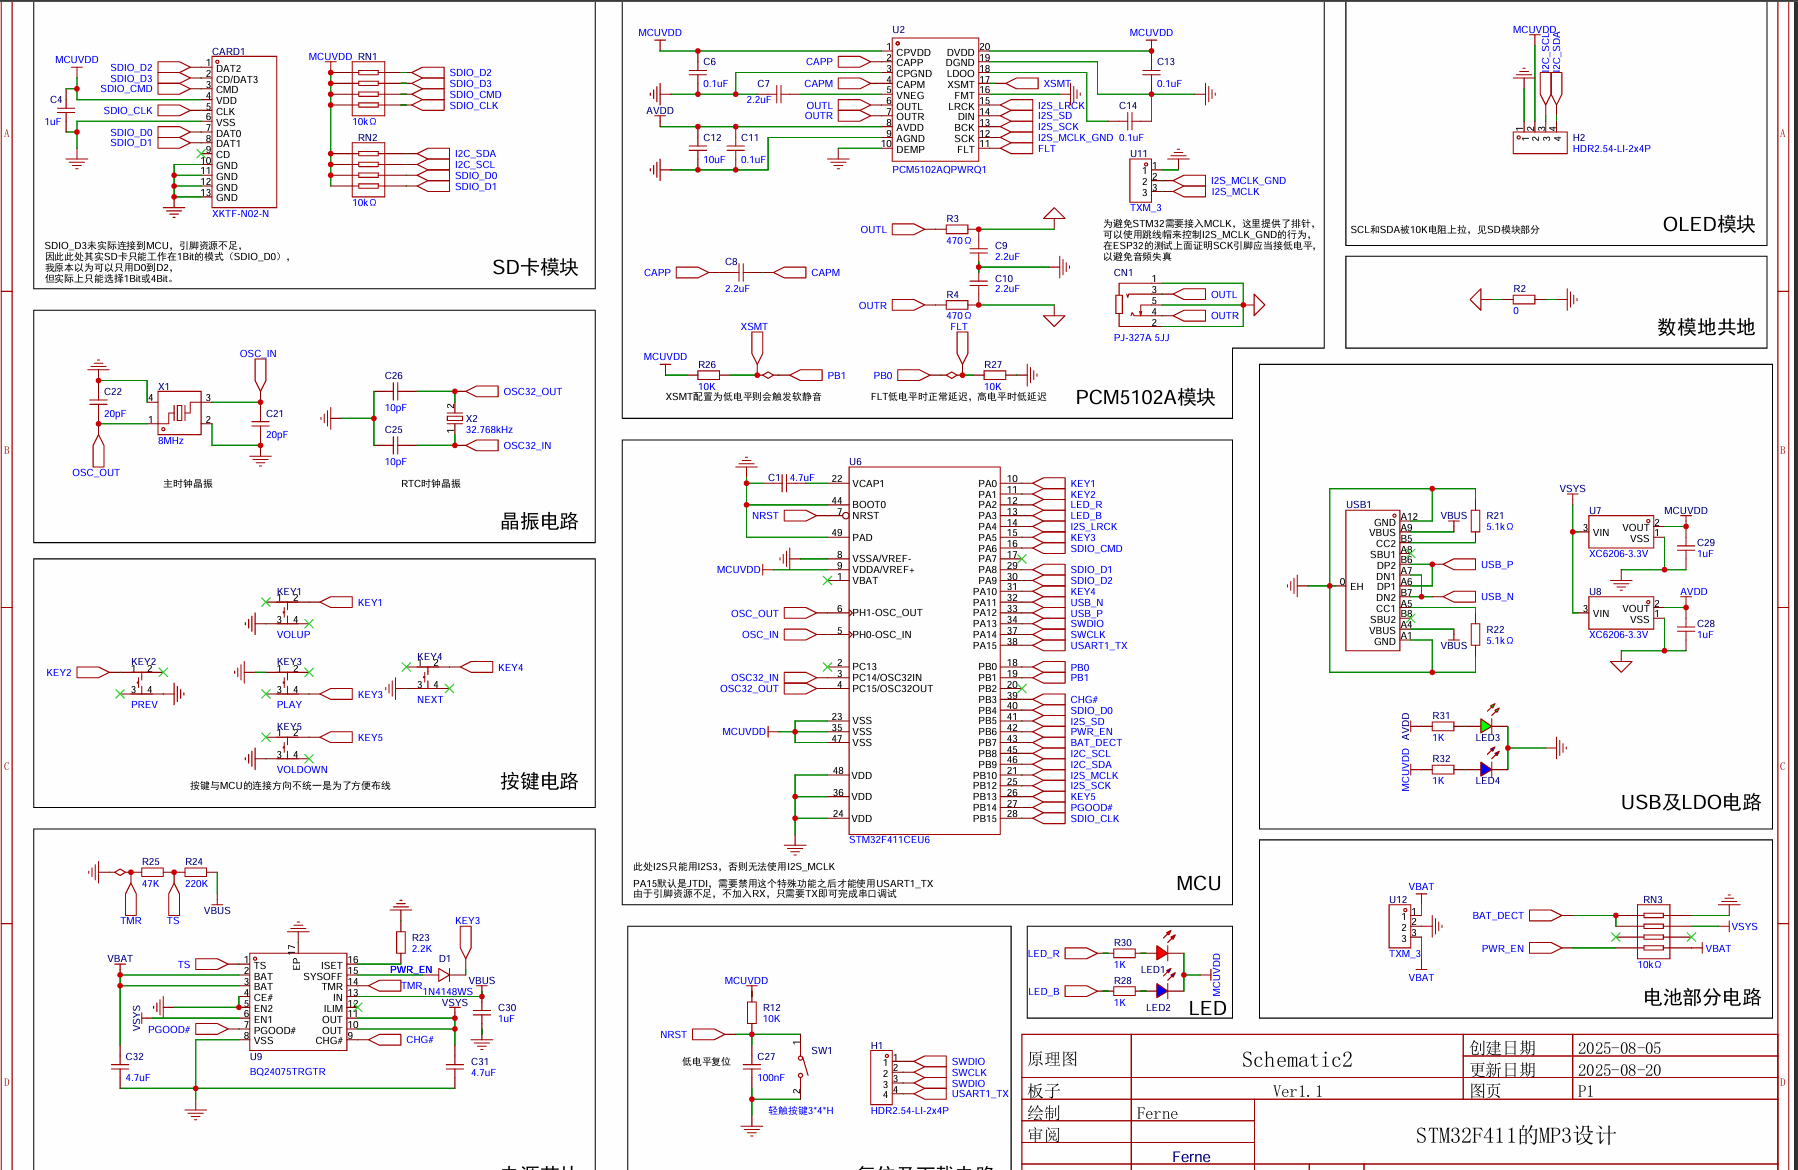Select the U7 XC6206-3.3V regulator
Viewport: 1798px width, 1170px height.
tap(1621, 532)
